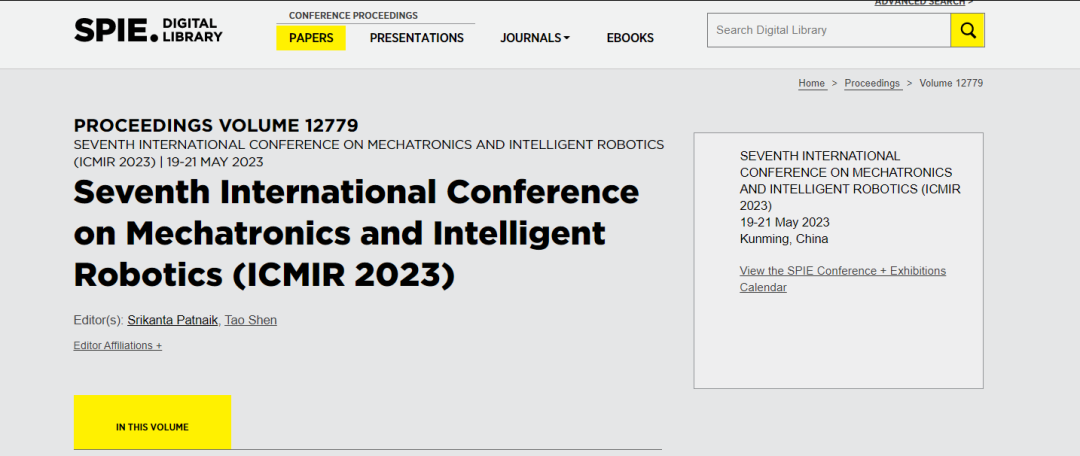Go to Home breadcrumb
The width and height of the screenshot is (1080, 456).
(812, 83)
